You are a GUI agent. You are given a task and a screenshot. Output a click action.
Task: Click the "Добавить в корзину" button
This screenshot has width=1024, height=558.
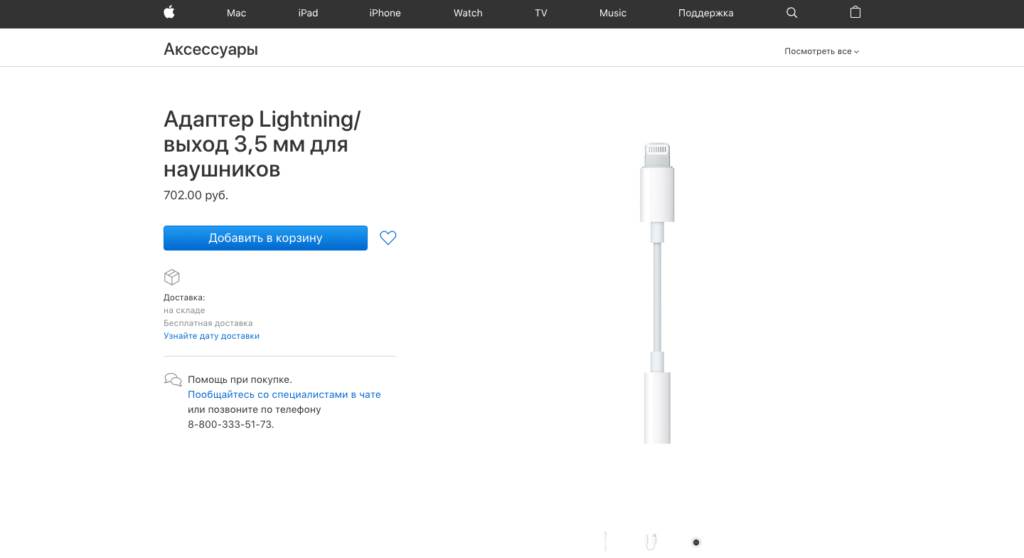[x=265, y=238]
